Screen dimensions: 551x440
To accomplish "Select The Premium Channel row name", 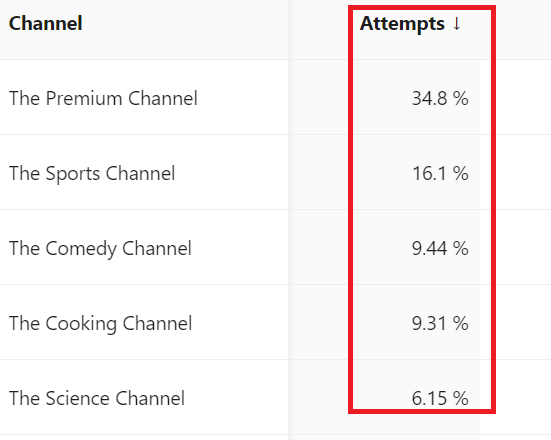I will 103,98.
